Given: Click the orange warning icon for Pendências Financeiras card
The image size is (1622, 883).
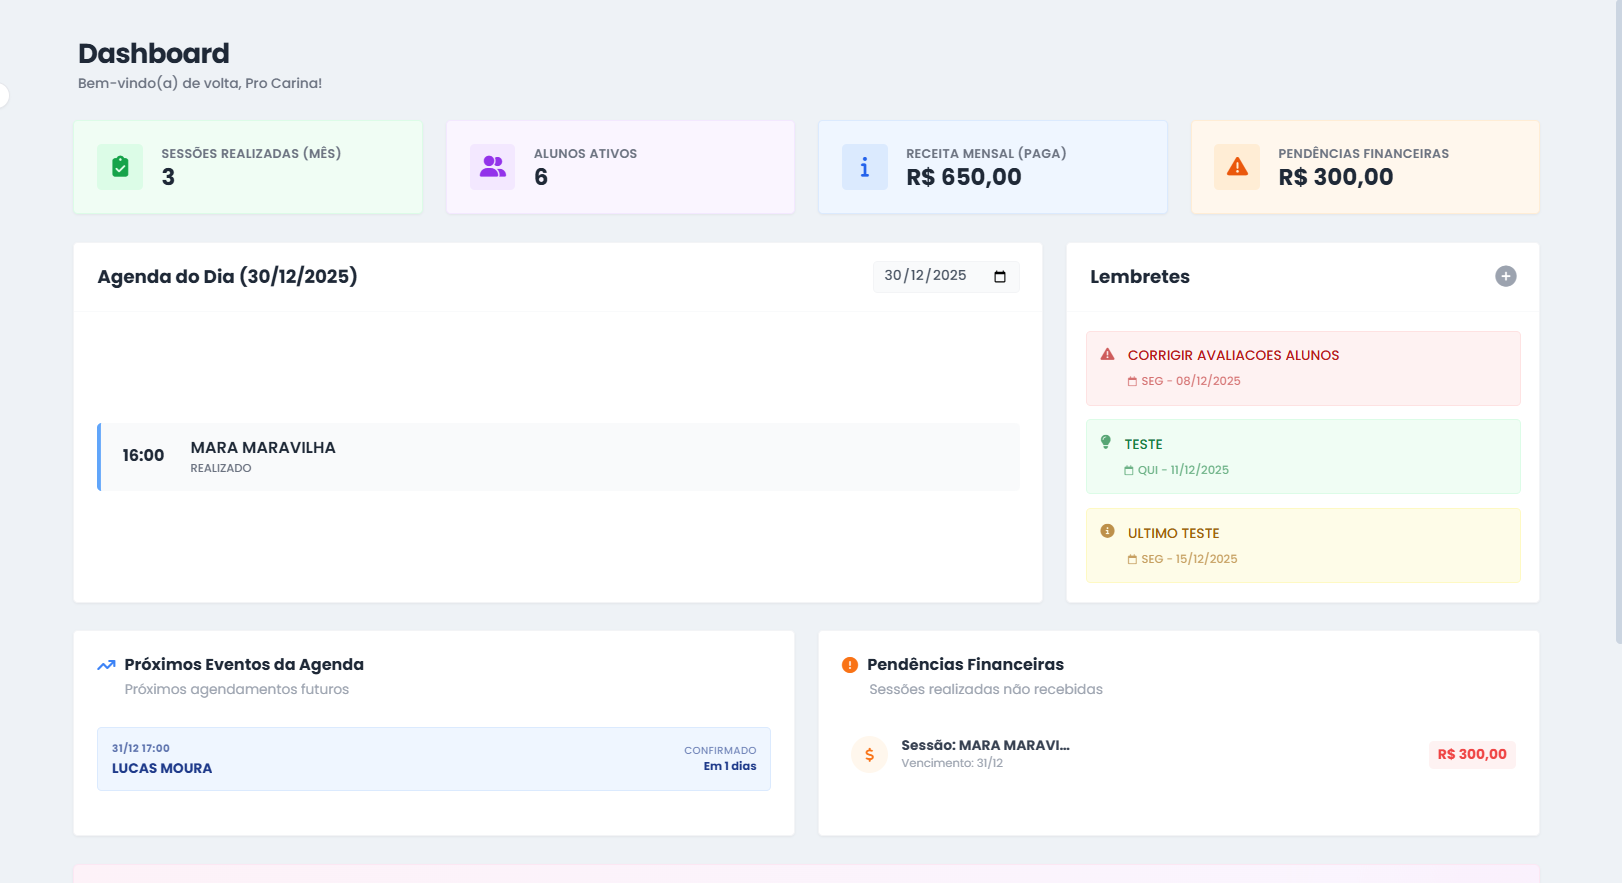Looking at the screenshot, I should 1237,167.
